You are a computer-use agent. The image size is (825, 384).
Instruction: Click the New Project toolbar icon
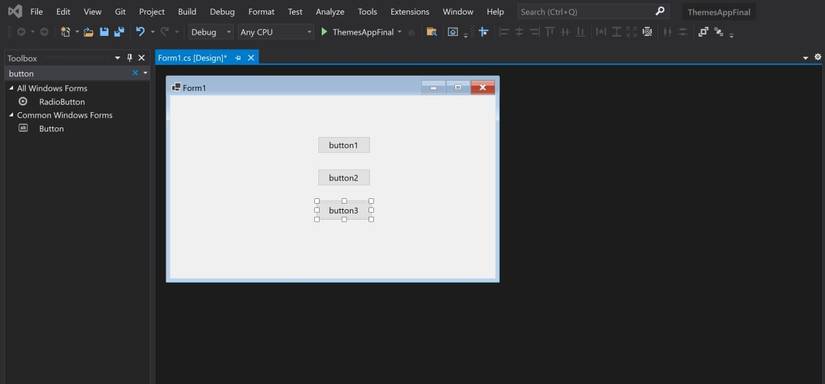point(65,32)
